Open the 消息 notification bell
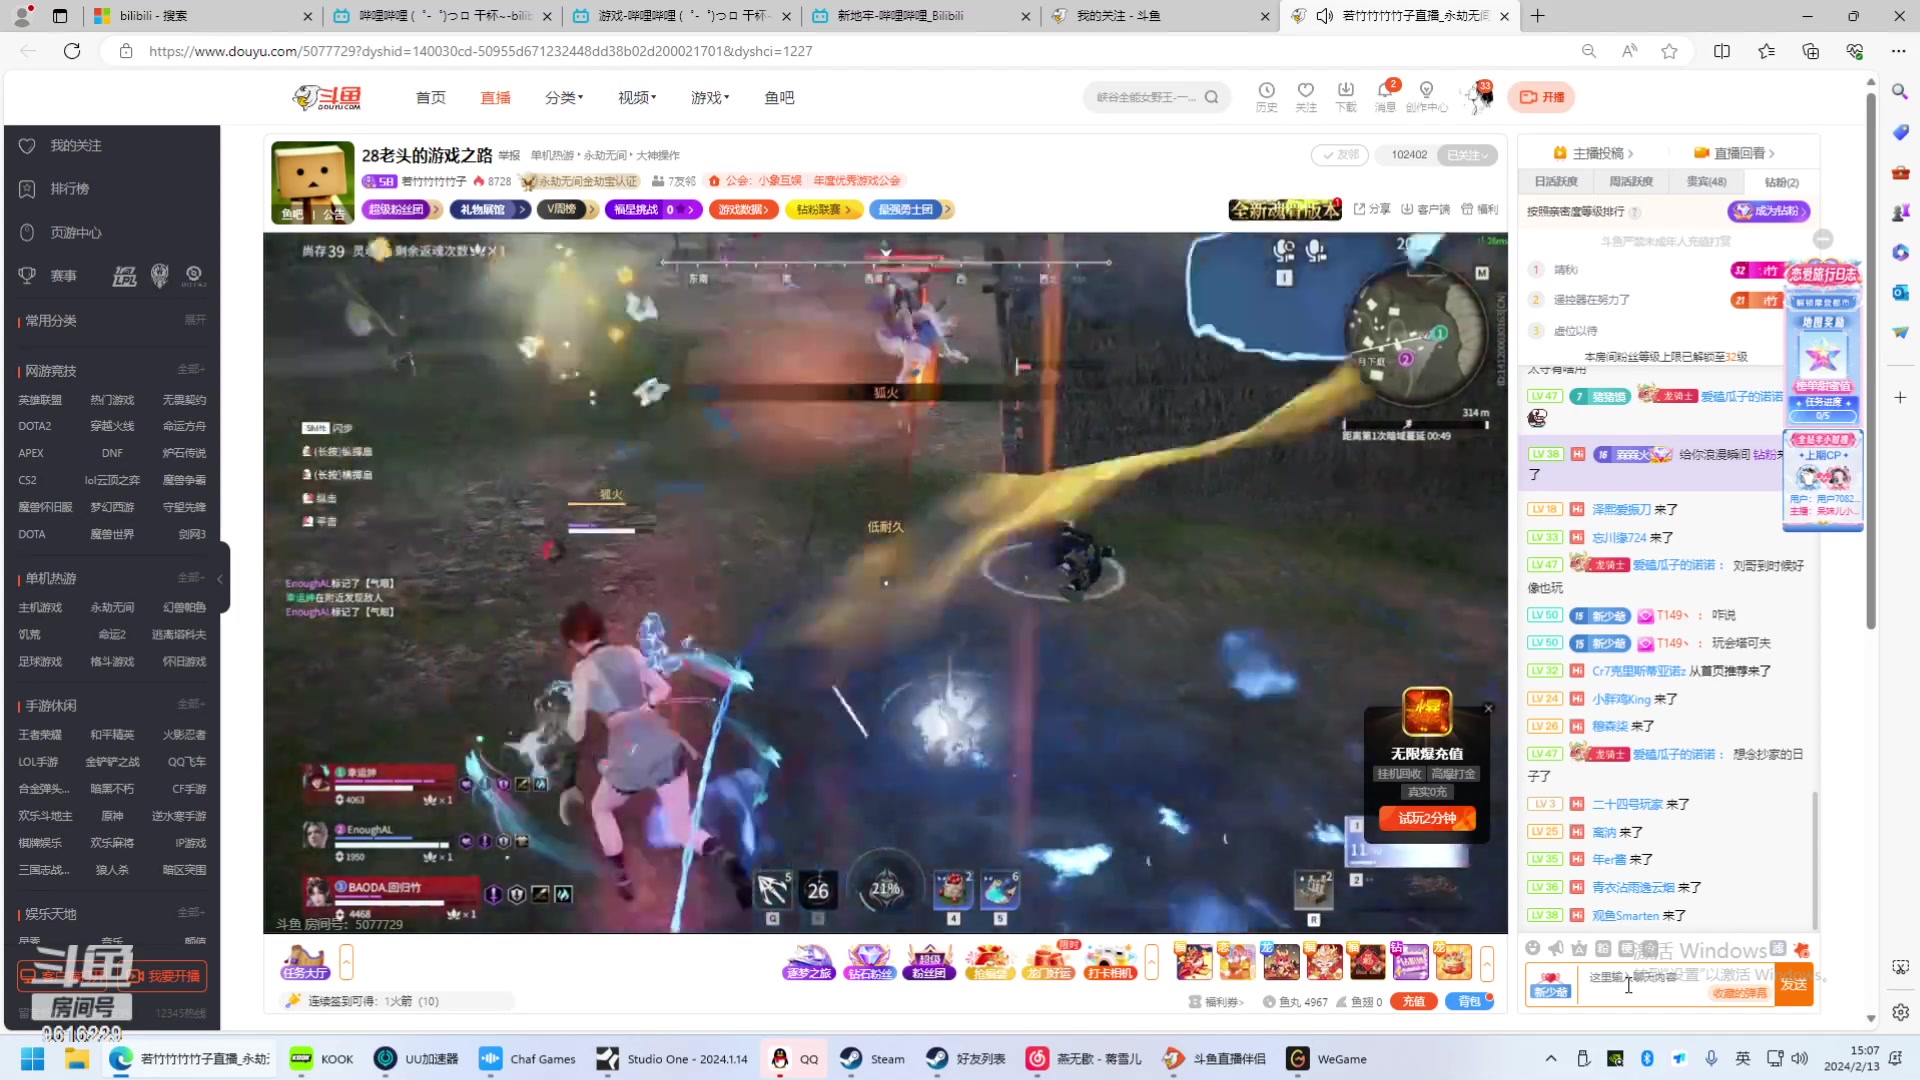 (x=1385, y=96)
